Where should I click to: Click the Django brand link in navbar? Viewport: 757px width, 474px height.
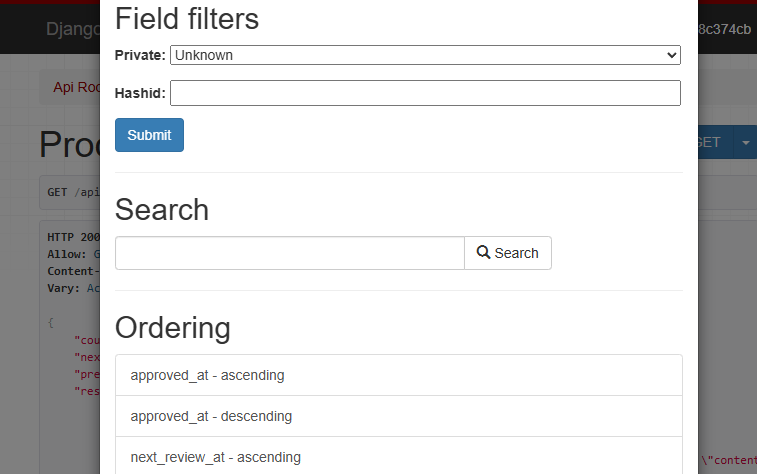pyautogui.click(x=73, y=29)
